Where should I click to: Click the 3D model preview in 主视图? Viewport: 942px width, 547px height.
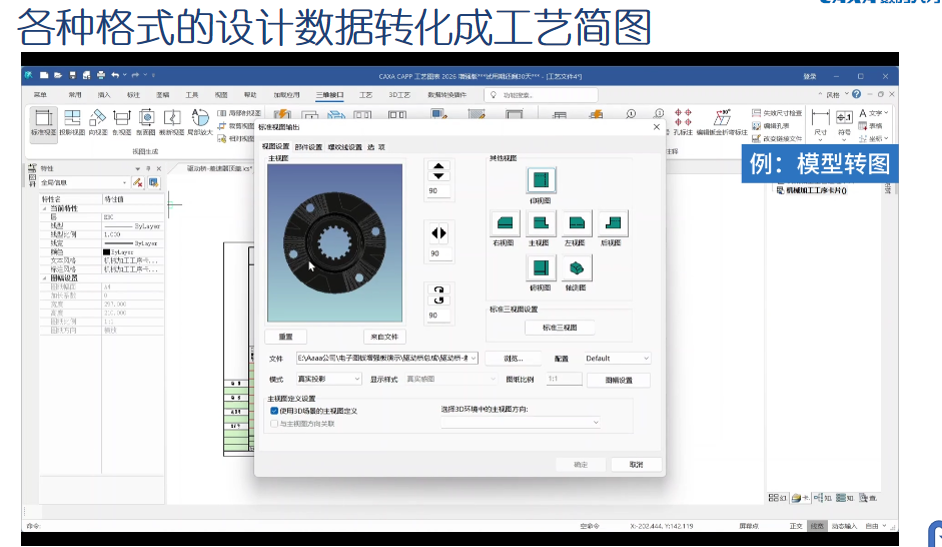click(335, 243)
